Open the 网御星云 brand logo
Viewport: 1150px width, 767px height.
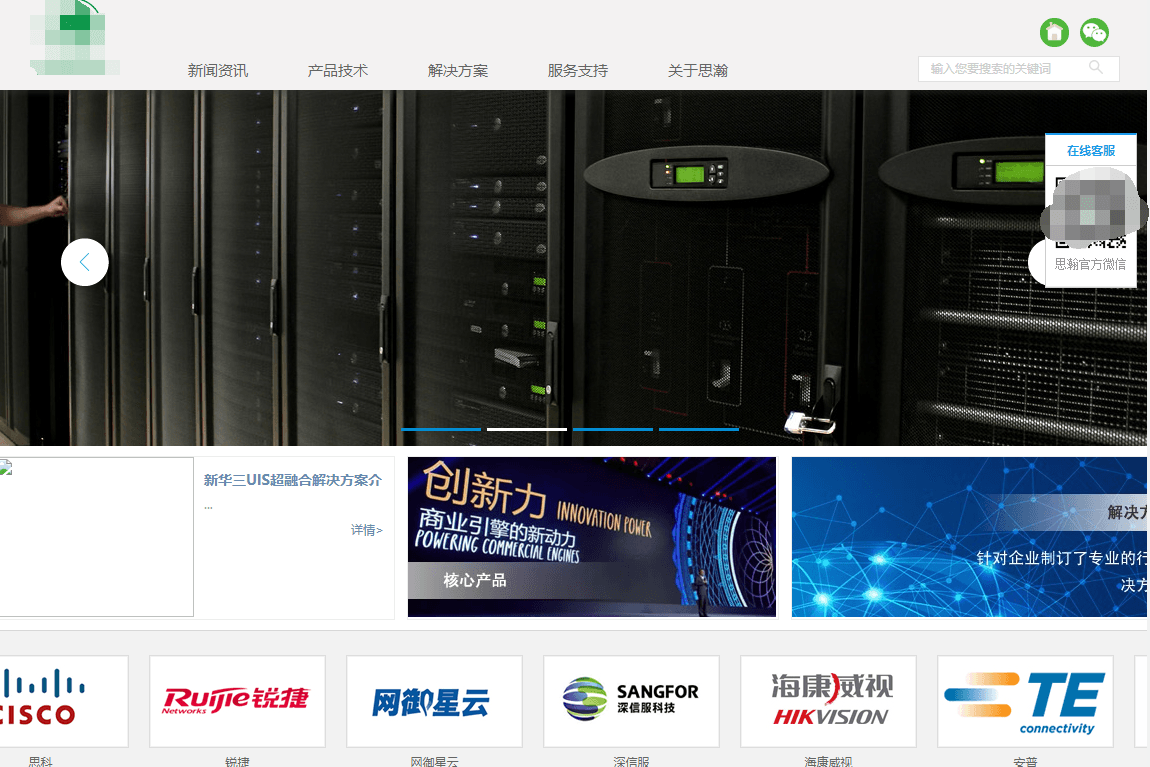pos(434,701)
